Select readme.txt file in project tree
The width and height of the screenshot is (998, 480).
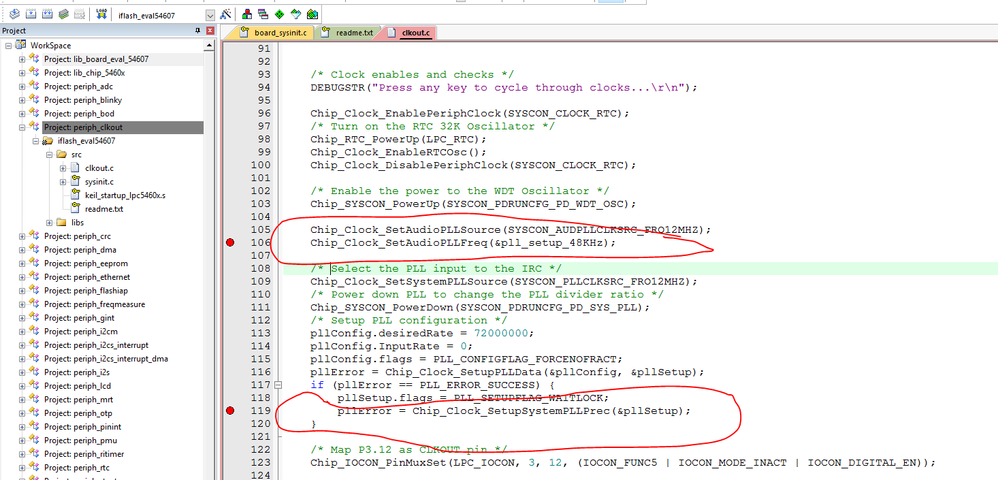pyautogui.click(x=104, y=209)
